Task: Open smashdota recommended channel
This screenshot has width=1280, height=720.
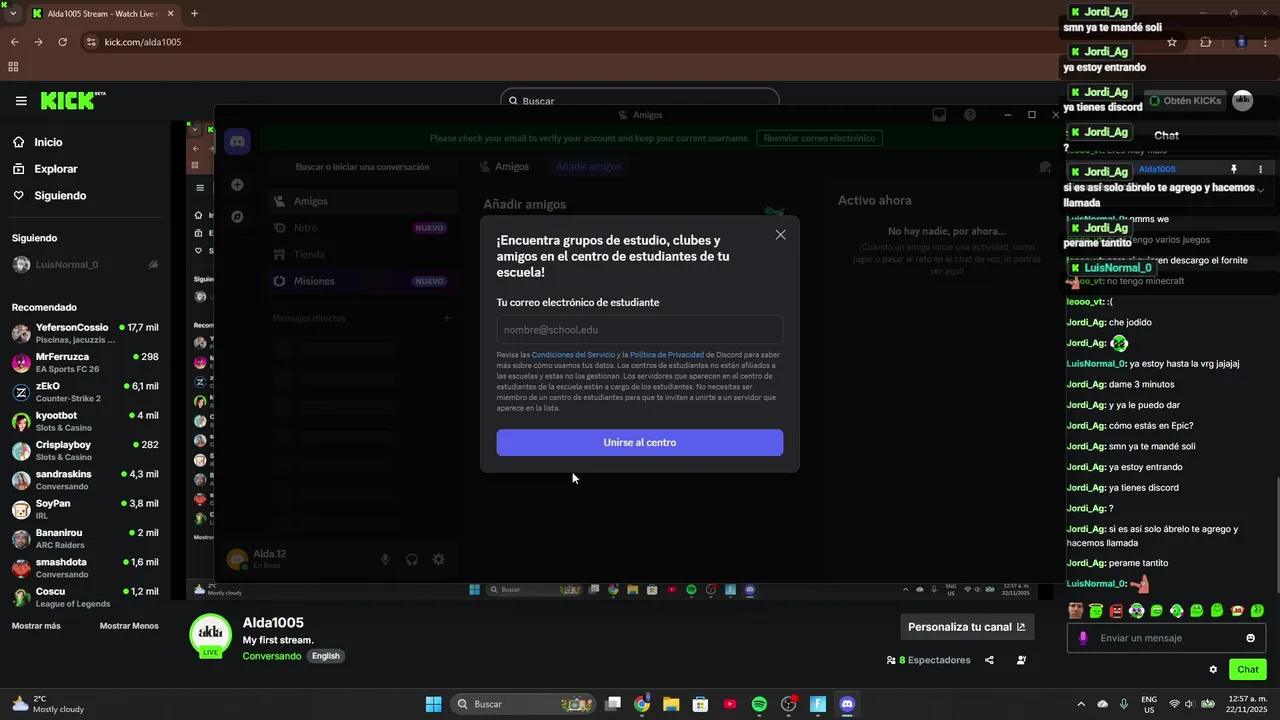Action: pyautogui.click(x=85, y=568)
